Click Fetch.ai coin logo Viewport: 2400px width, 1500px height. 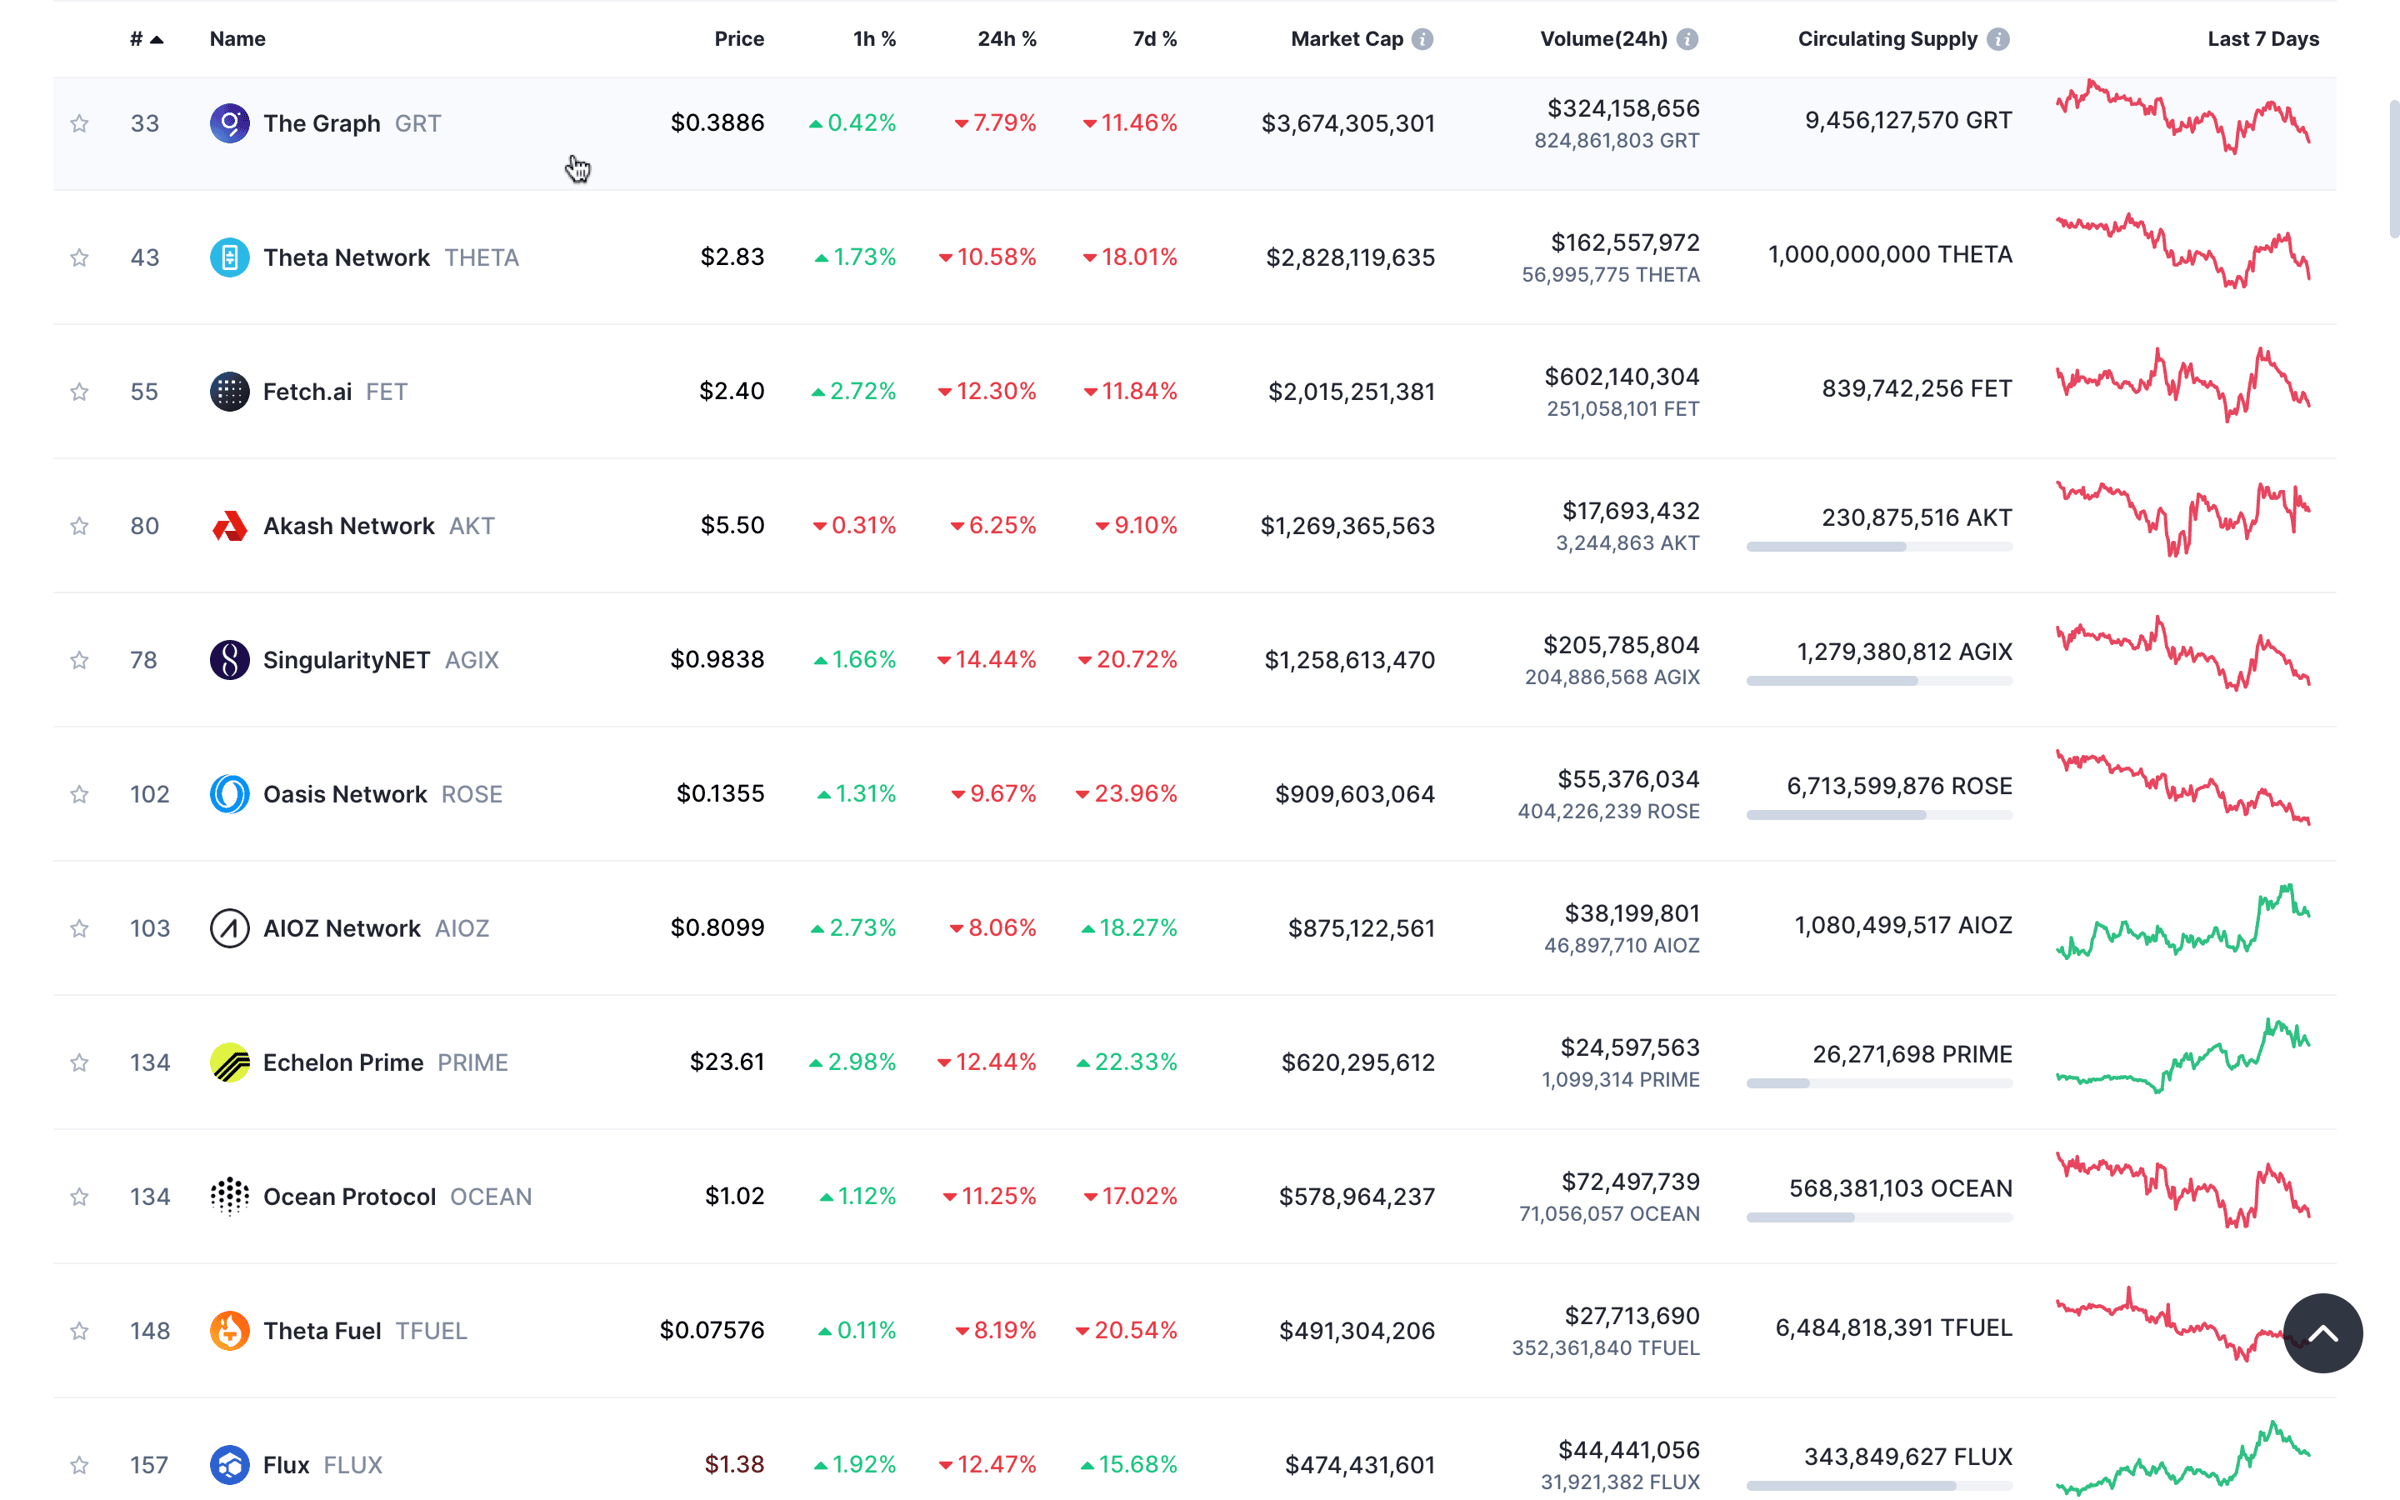coord(229,391)
